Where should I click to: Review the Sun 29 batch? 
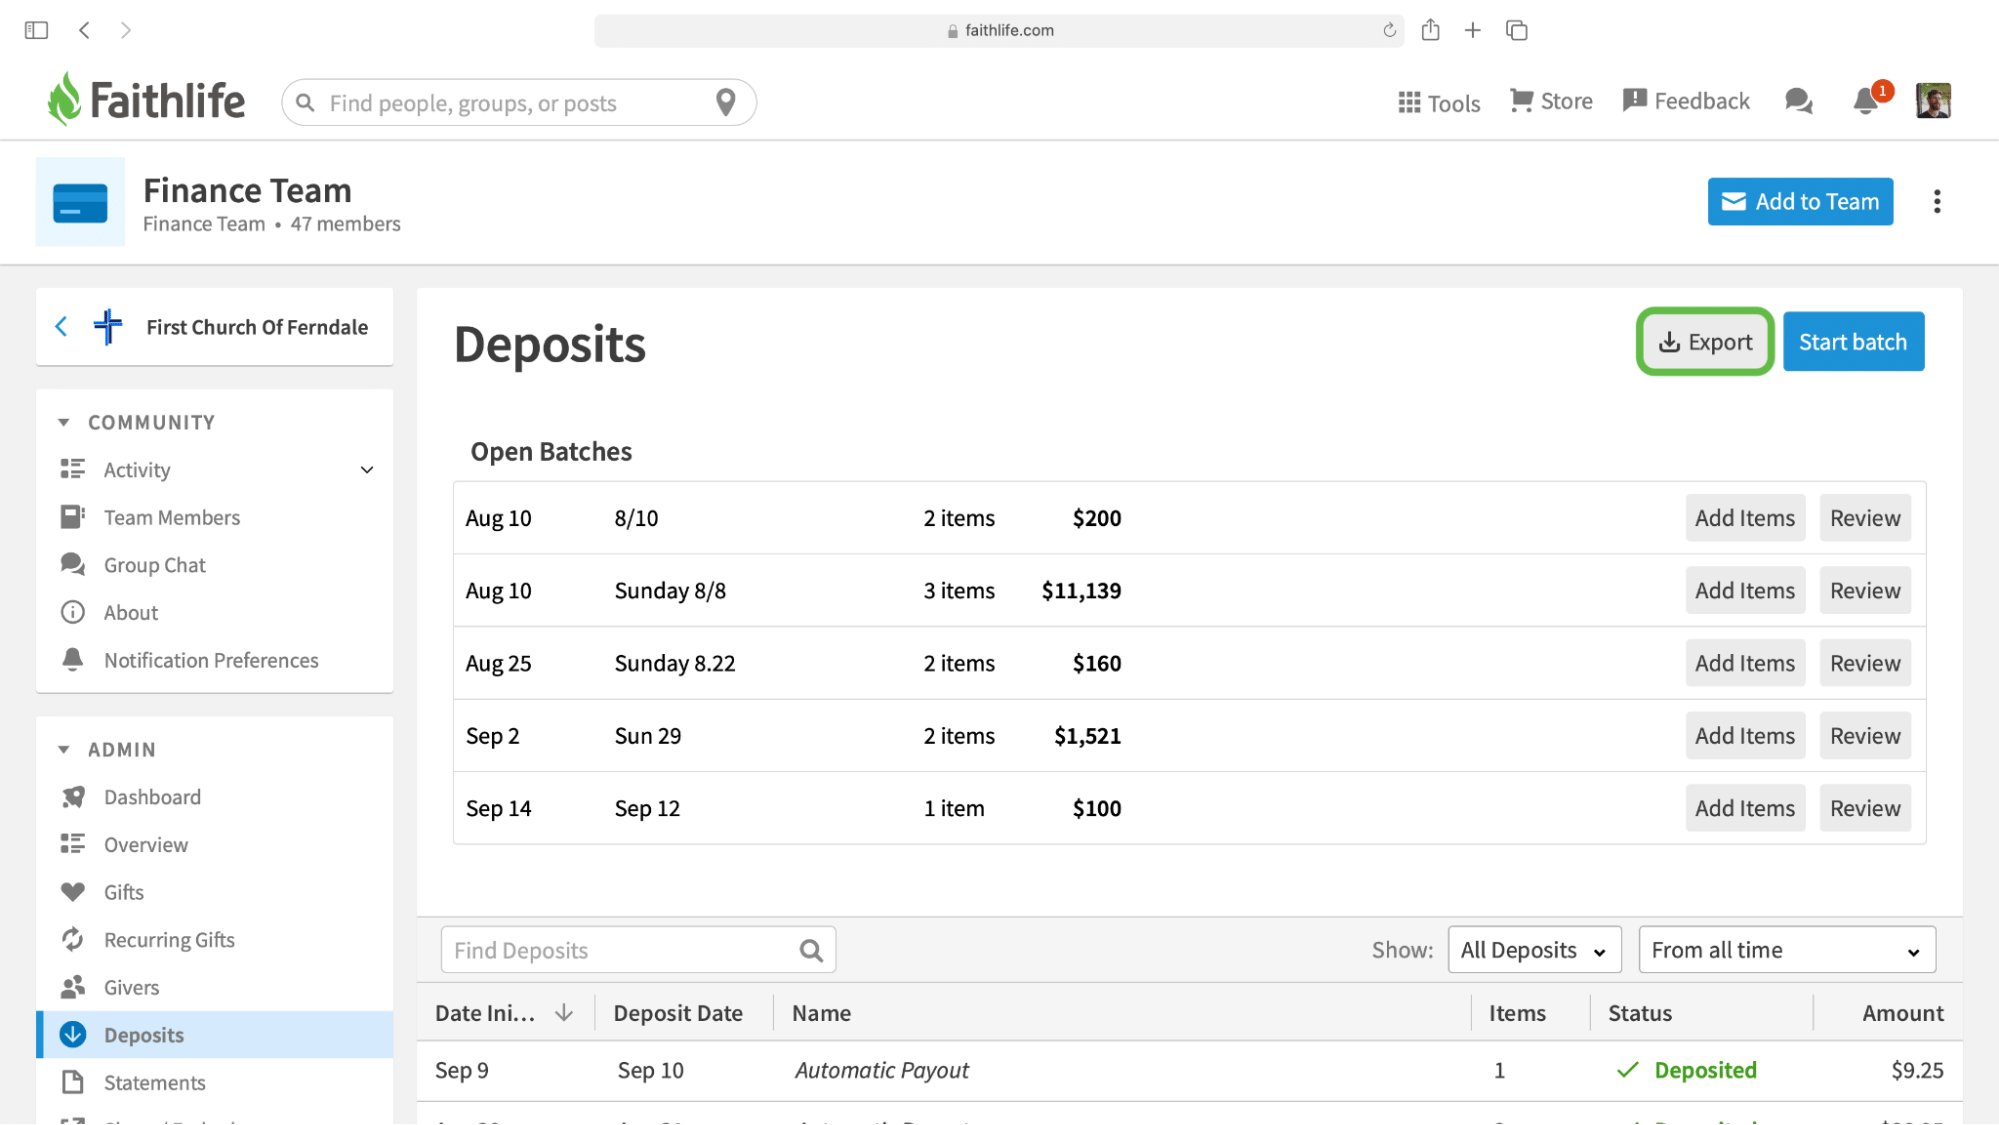[1865, 736]
